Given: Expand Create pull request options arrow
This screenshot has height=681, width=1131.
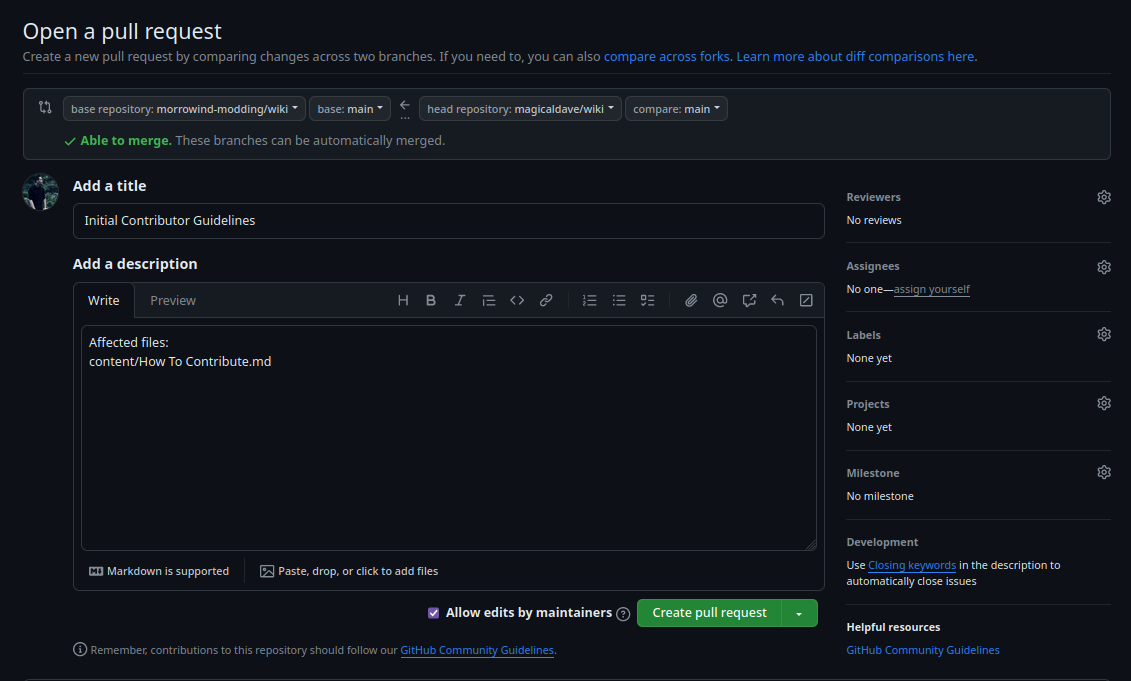Looking at the screenshot, I should (799, 613).
